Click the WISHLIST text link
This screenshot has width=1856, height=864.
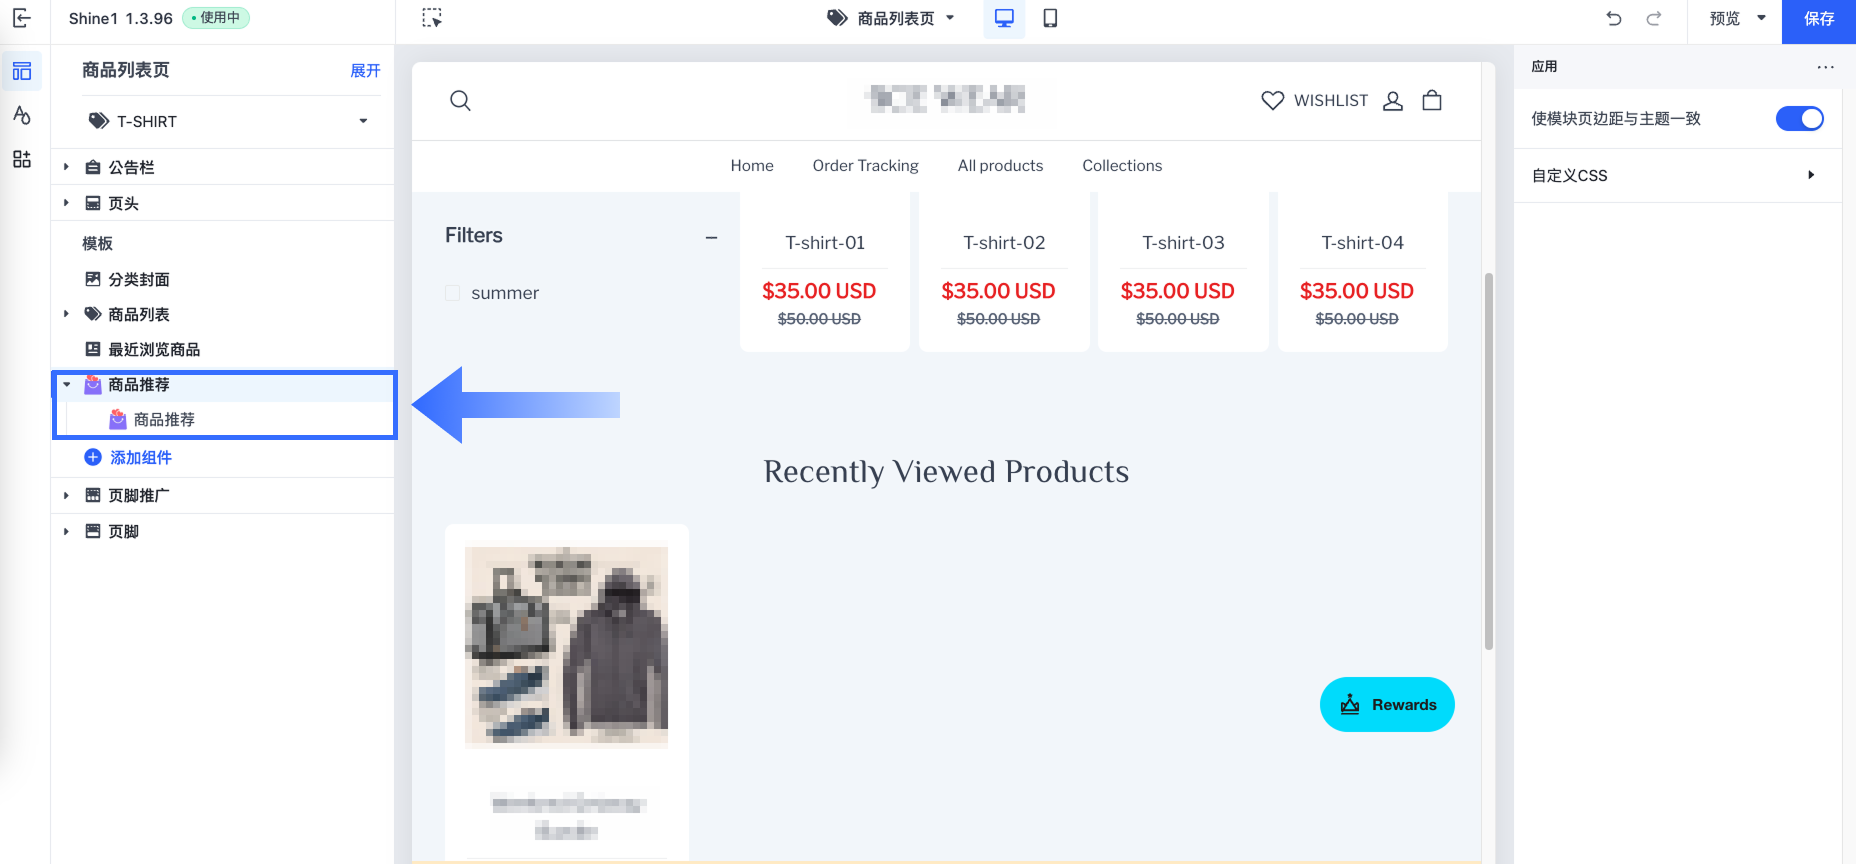[x=1331, y=100]
